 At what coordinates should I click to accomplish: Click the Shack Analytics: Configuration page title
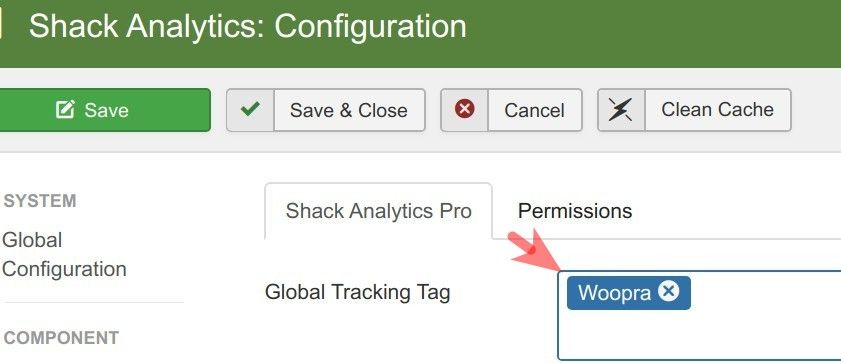pyautogui.click(x=247, y=27)
